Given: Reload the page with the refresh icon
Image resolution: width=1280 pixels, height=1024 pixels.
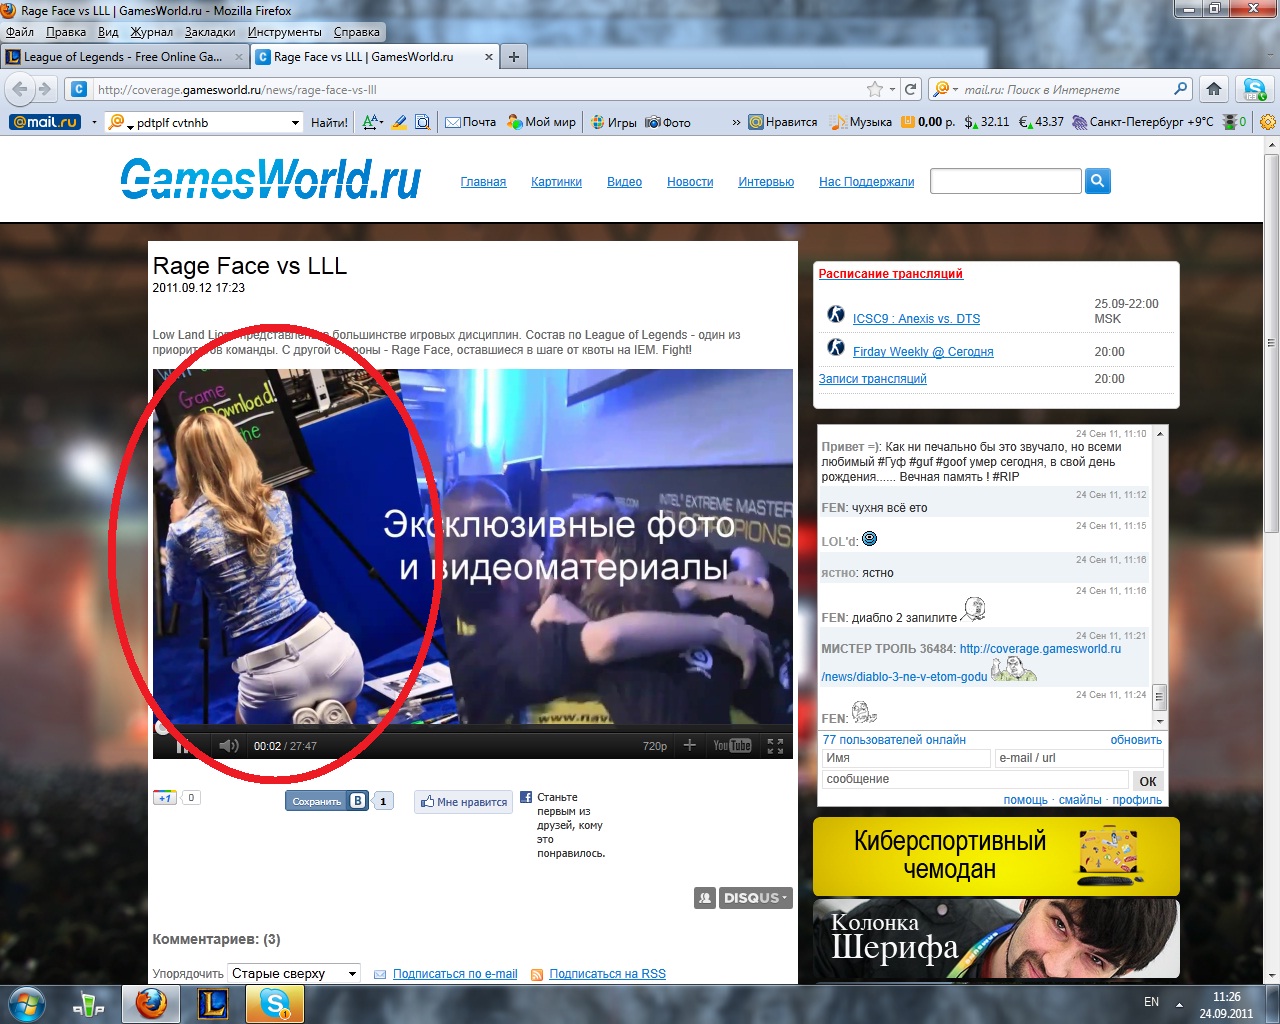Looking at the screenshot, I should (x=911, y=89).
